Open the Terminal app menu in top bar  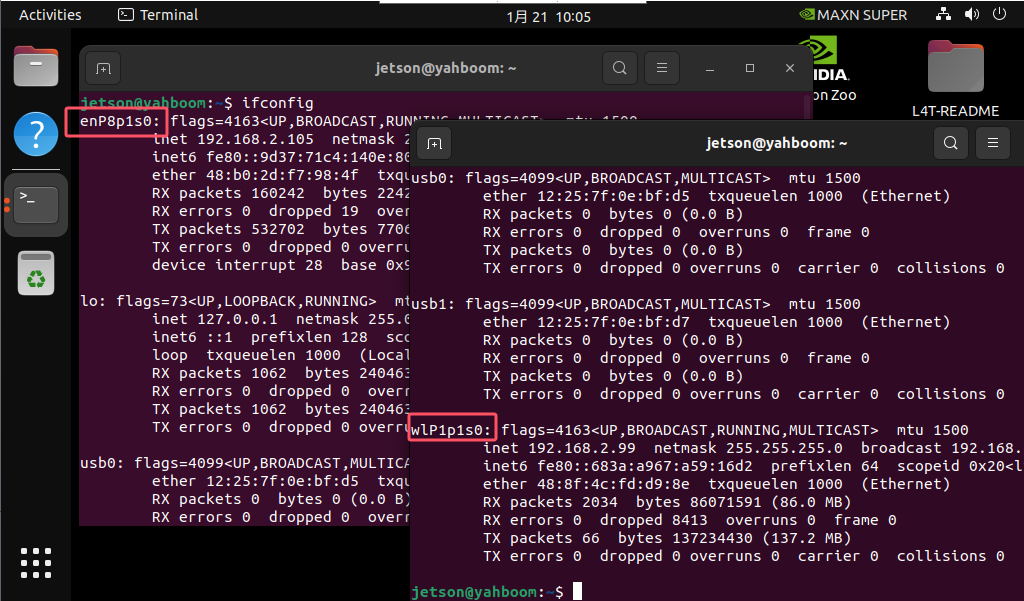tap(158, 15)
